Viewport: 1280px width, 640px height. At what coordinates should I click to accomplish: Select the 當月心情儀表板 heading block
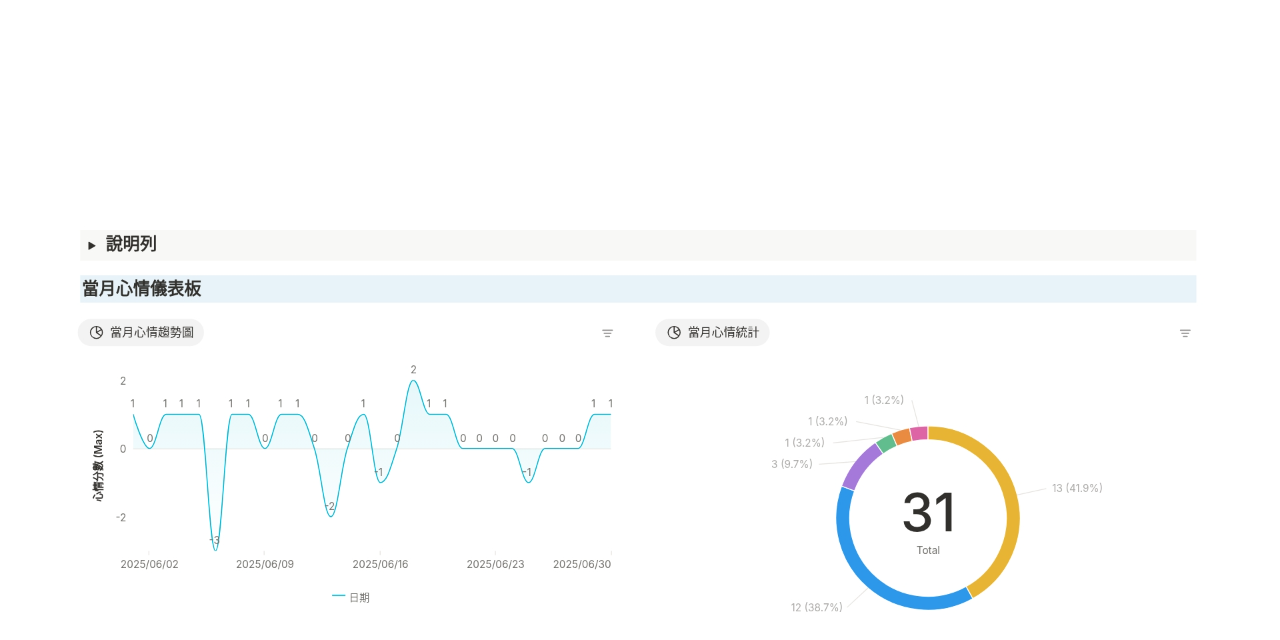click(x=142, y=289)
